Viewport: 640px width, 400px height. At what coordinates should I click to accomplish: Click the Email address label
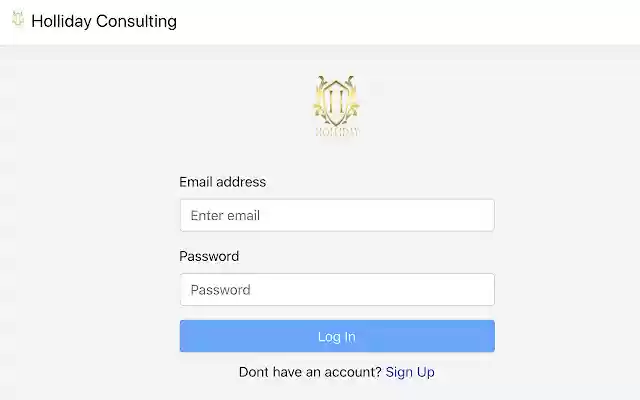coord(222,182)
